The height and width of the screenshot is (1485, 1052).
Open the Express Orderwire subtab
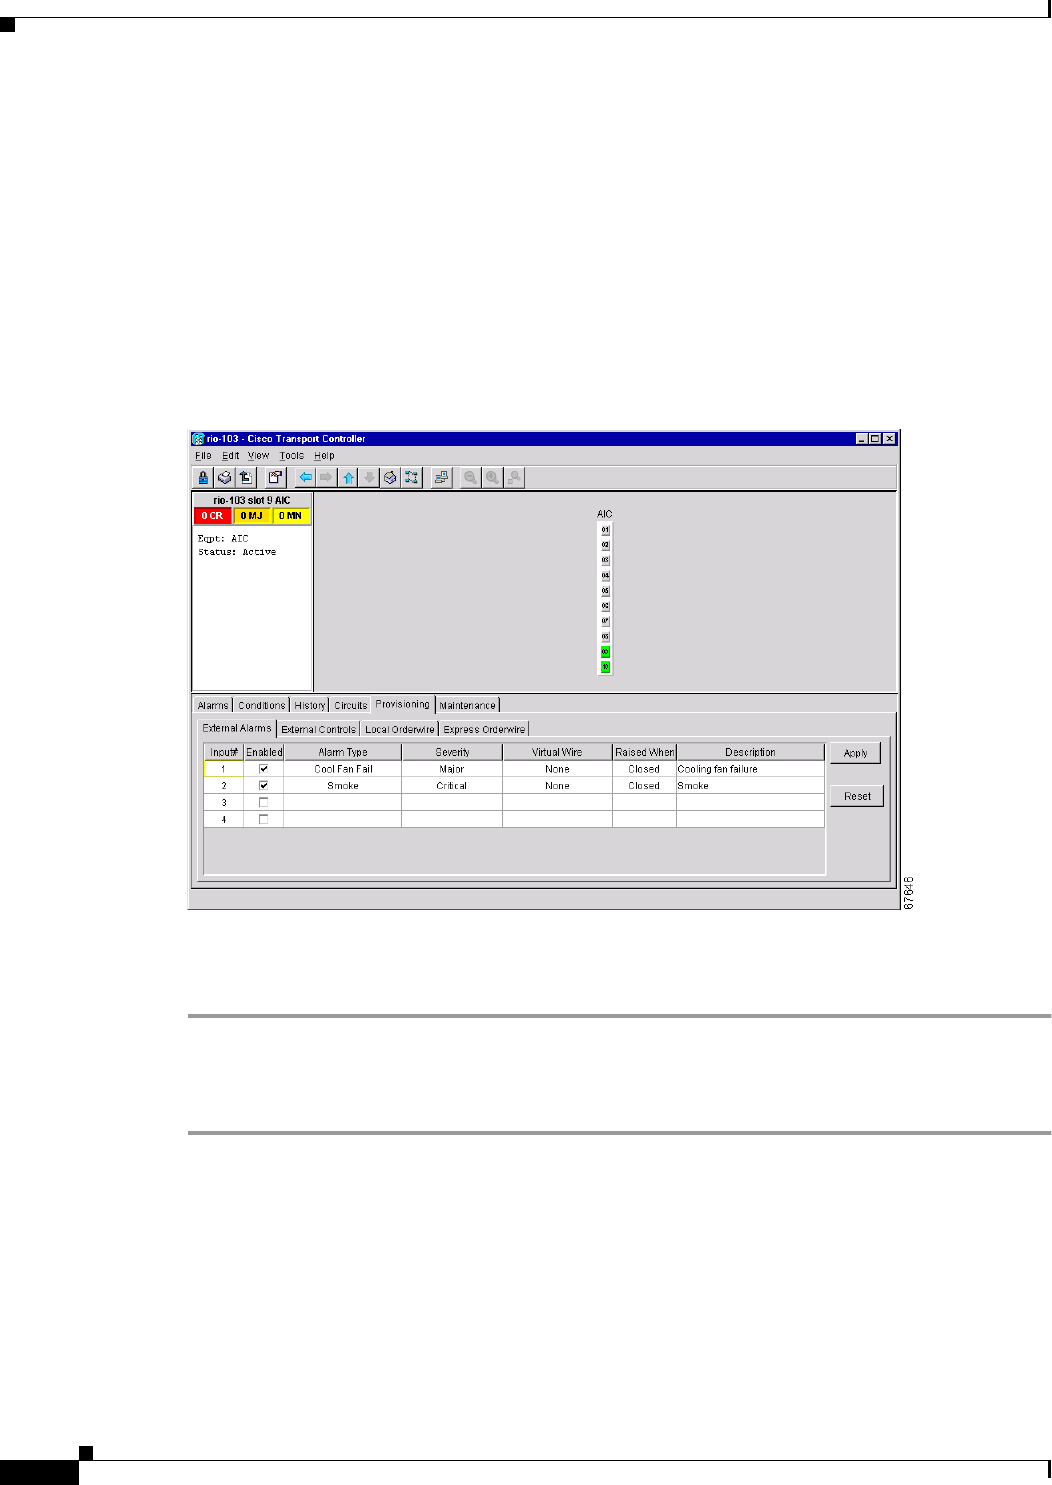484,729
